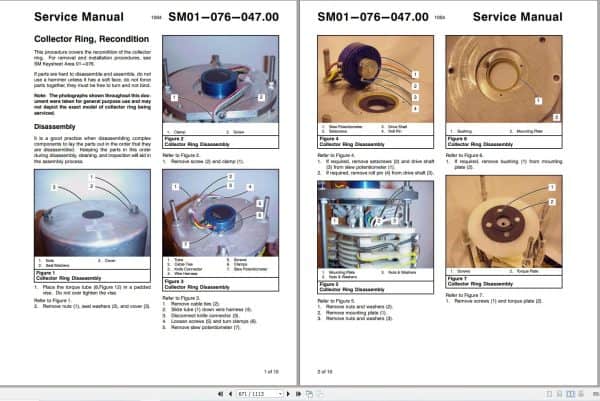Click the greyed-out next view icon
600x401 pixels.
(x=320, y=394)
